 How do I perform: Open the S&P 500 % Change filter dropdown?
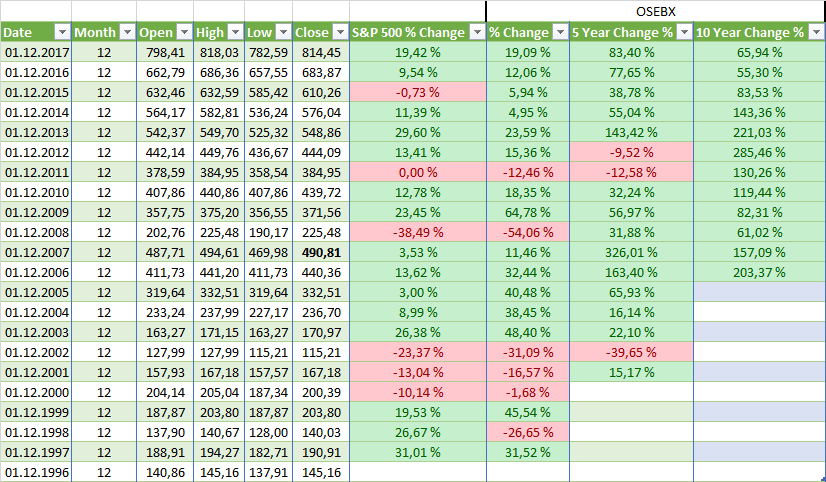tap(477, 32)
